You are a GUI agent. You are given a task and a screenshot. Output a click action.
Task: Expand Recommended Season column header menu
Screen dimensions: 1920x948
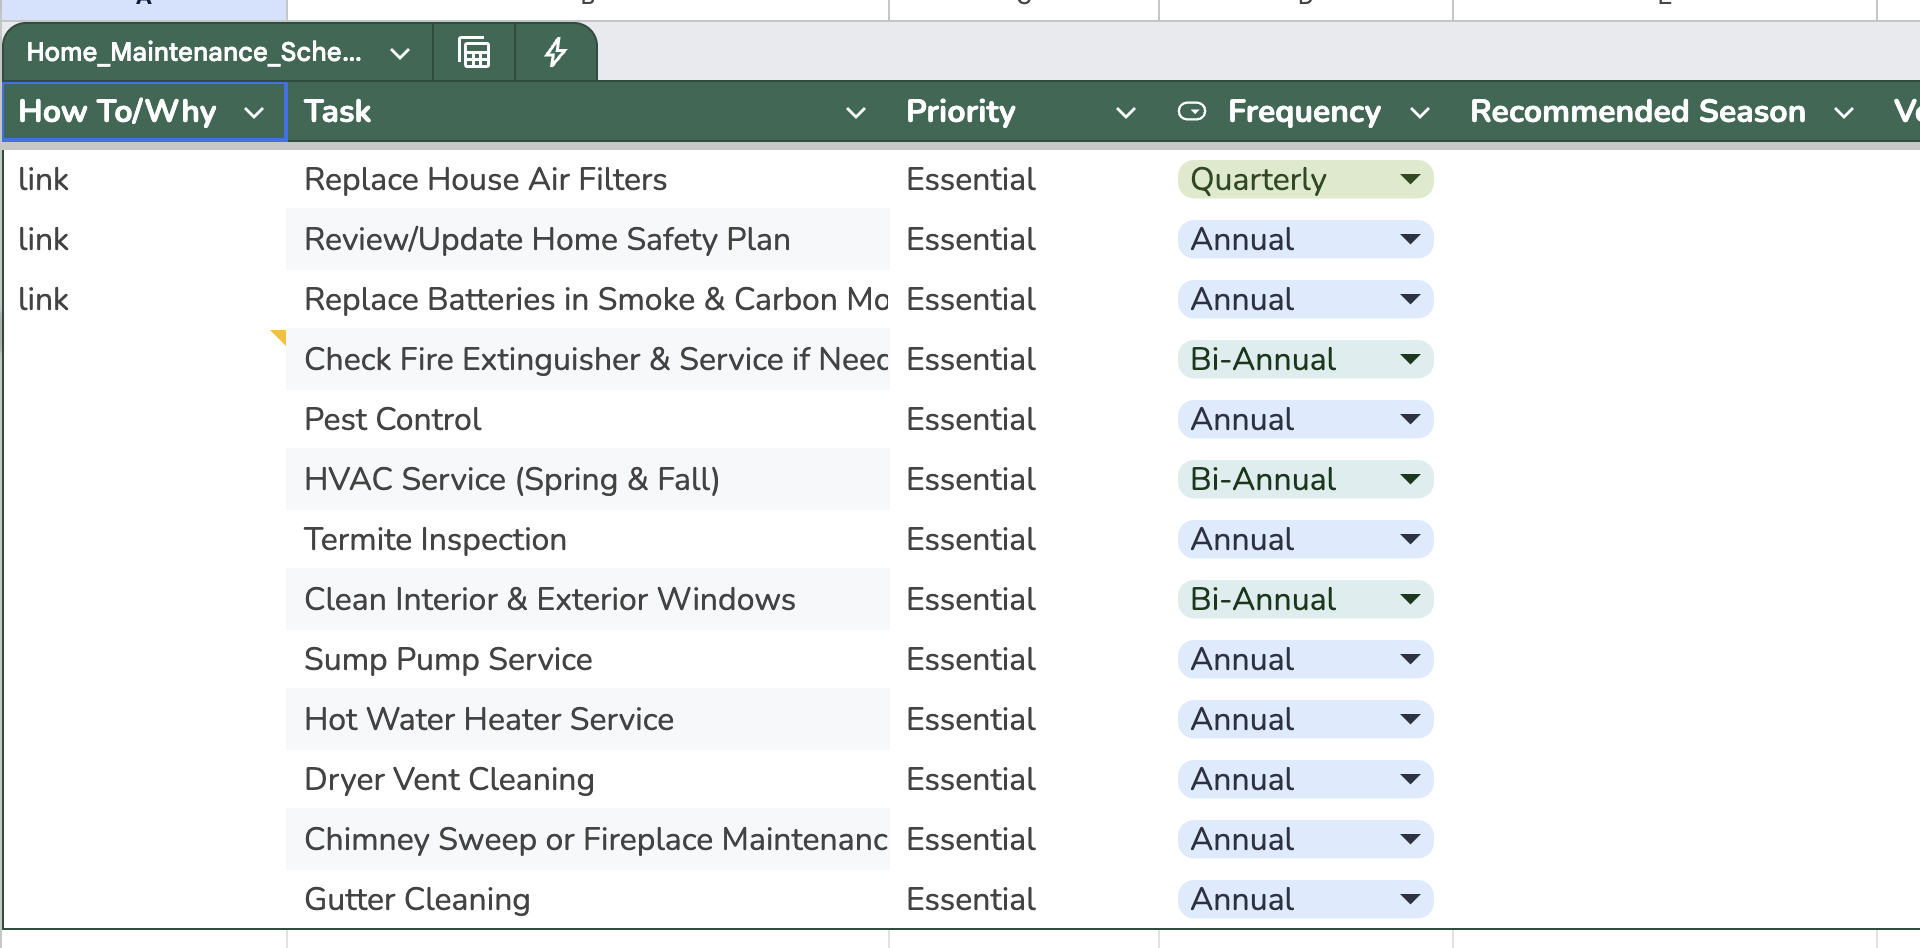pos(1844,113)
